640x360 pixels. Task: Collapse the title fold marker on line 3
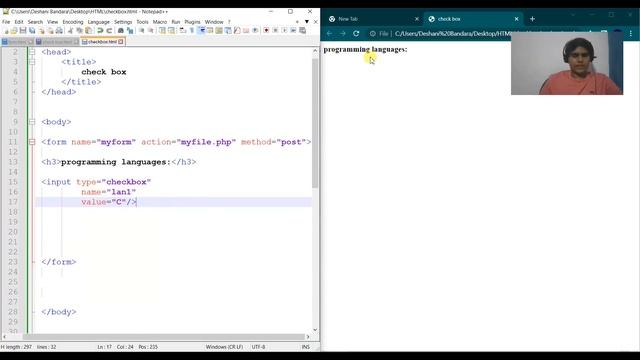click(x=32, y=62)
